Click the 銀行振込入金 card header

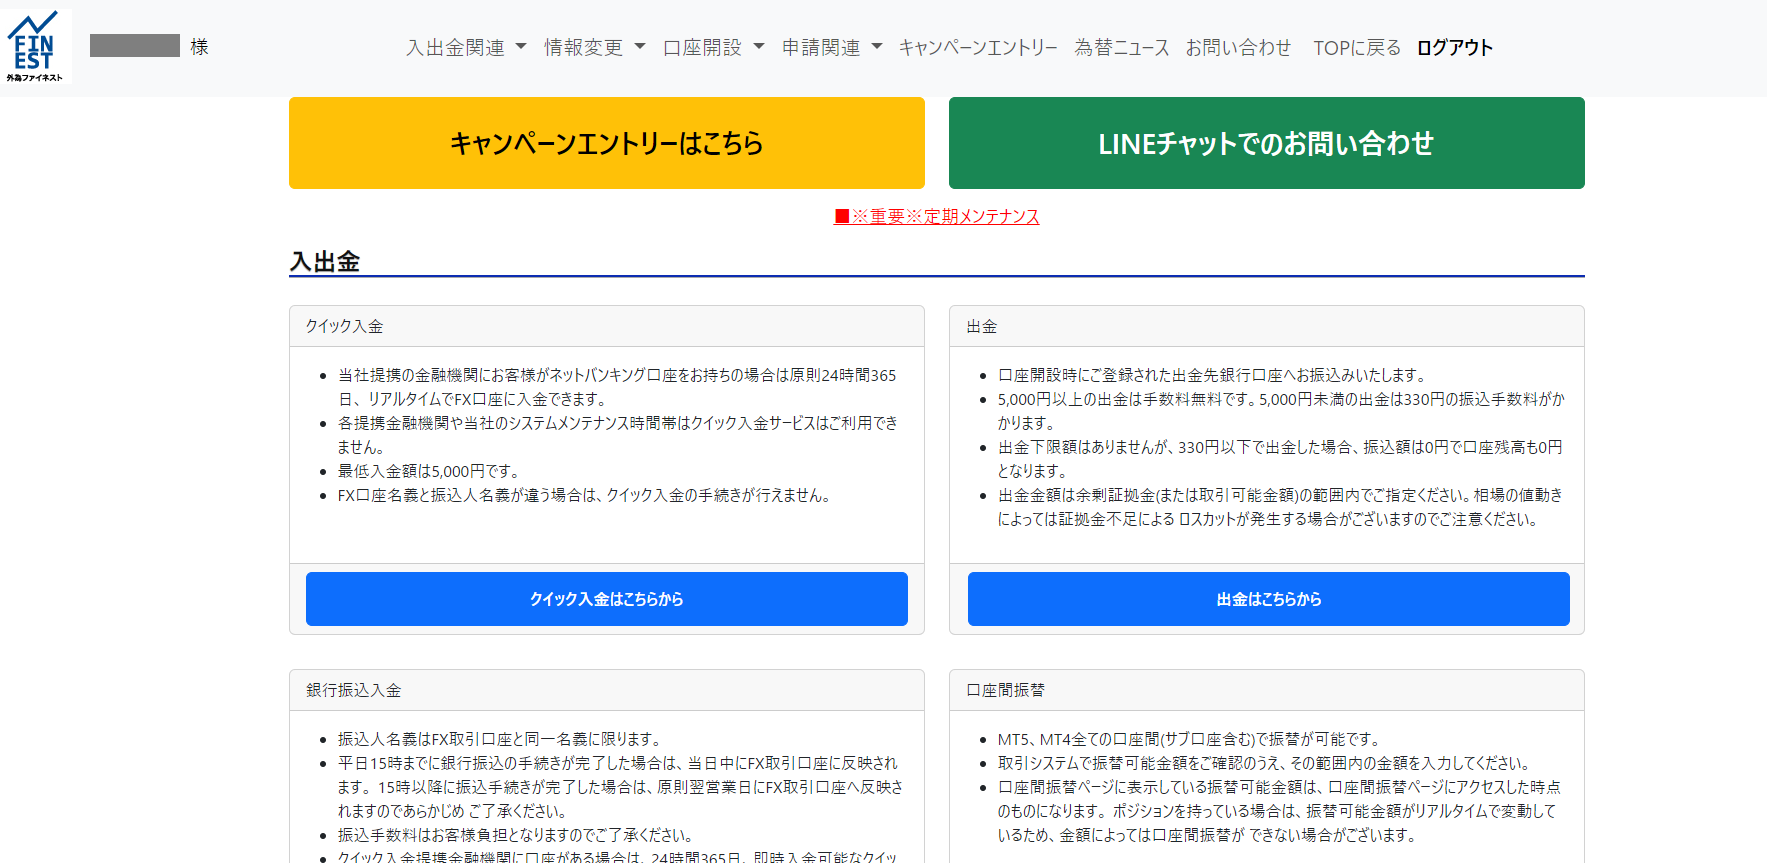pyautogui.click(x=606, y=691)
